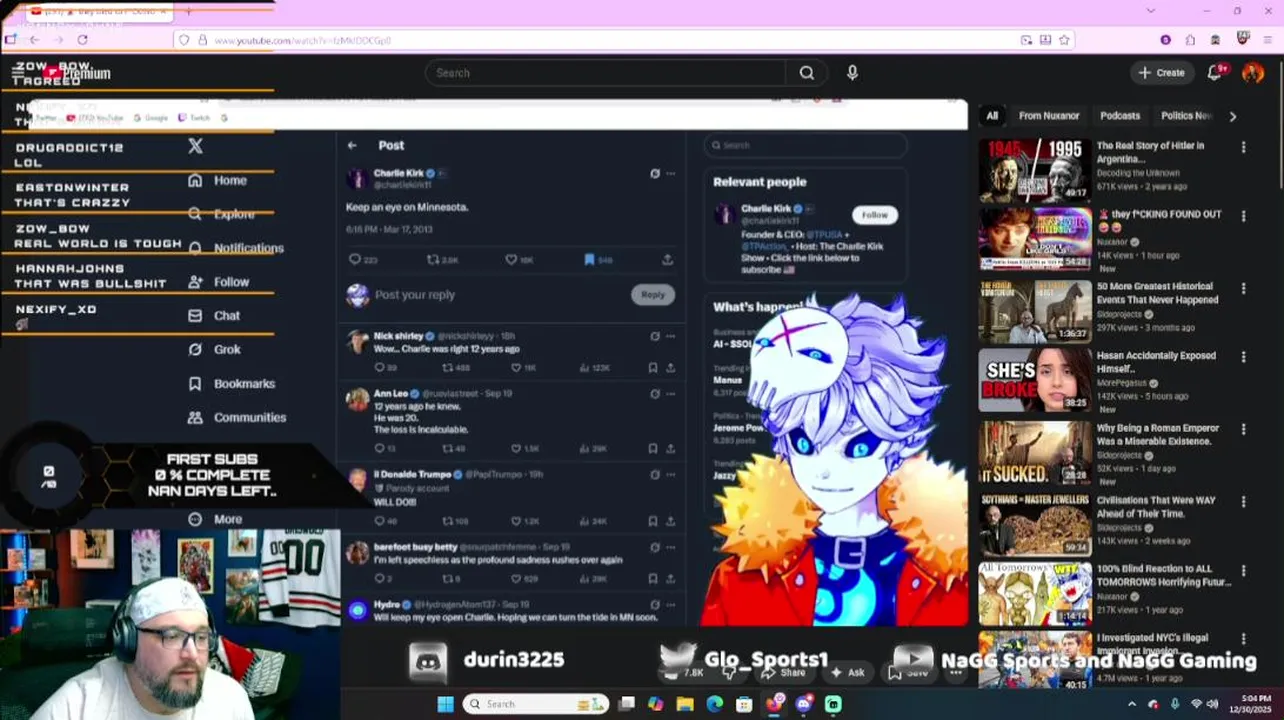Click the YouTube search magnifier button
This screenshot has width=1284, height=720.
pyautogui.click(x=806, y=72)
